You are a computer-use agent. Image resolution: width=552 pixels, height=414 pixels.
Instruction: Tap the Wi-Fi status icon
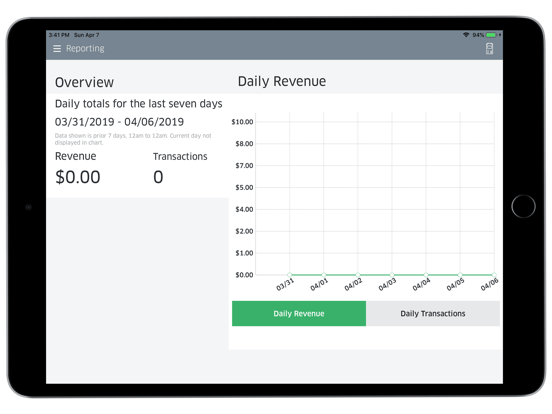tap(466, 35)
